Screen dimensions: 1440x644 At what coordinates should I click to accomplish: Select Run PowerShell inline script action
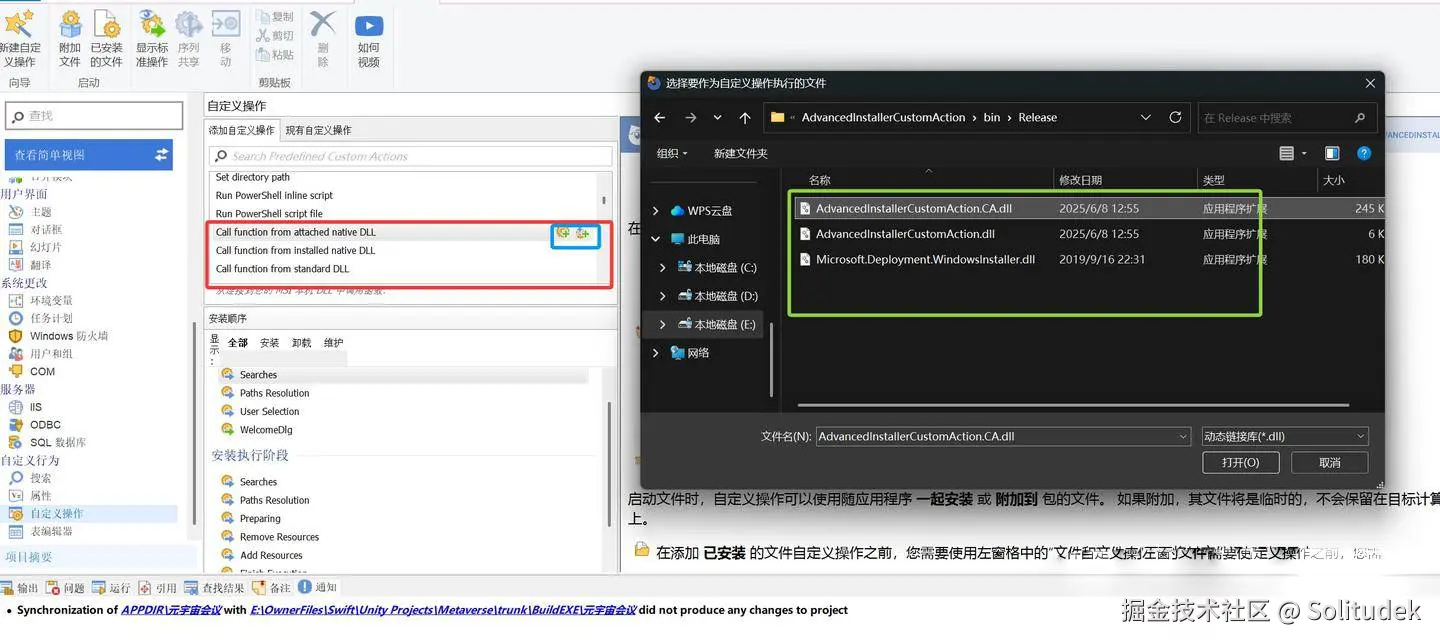tap(274, 195)
